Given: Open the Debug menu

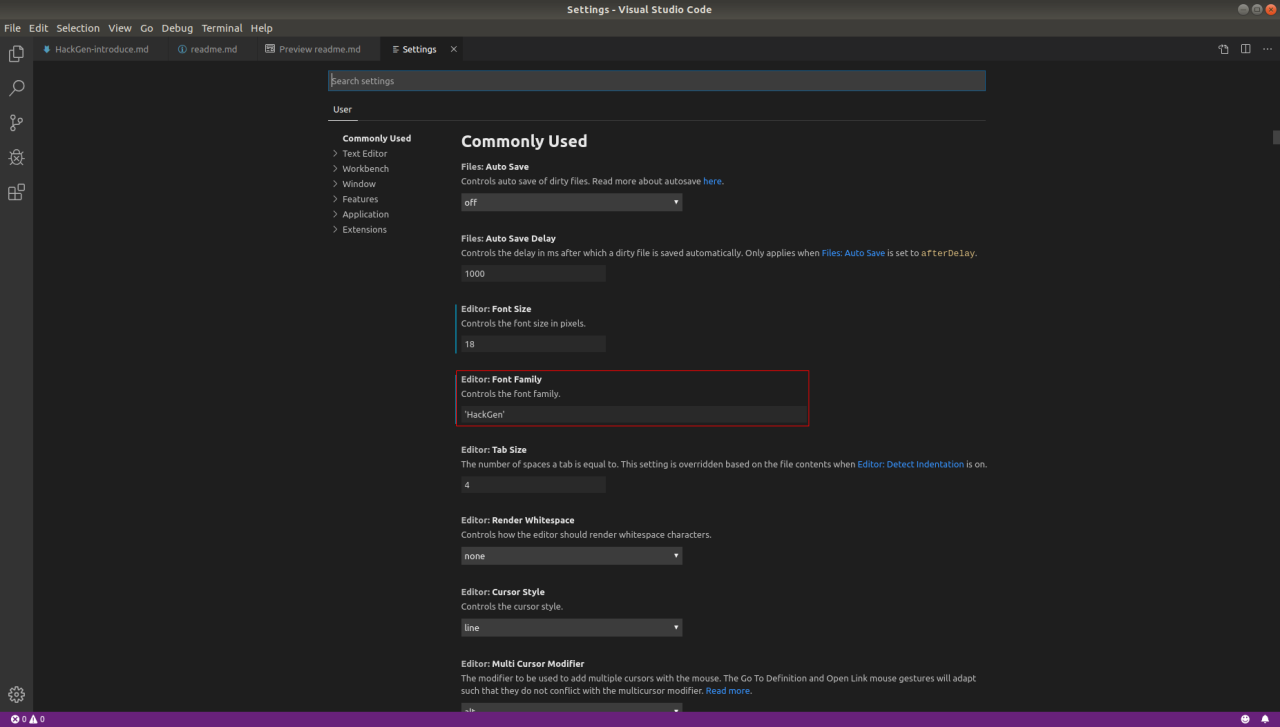Looking at the screenshot, I should coord(177,28).
